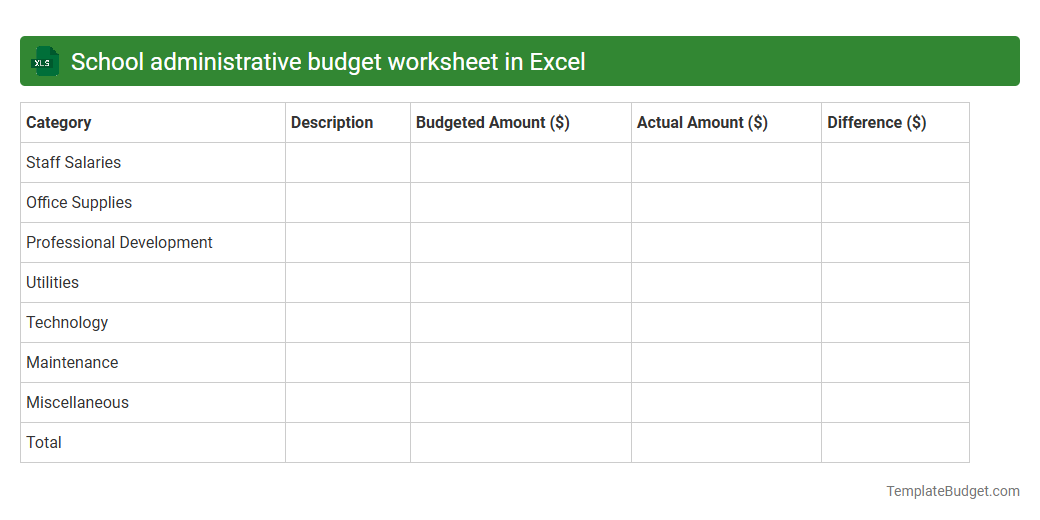Click the Professional Development Difference cell
Screen dimensions: 1040x520
pos(895,243)
